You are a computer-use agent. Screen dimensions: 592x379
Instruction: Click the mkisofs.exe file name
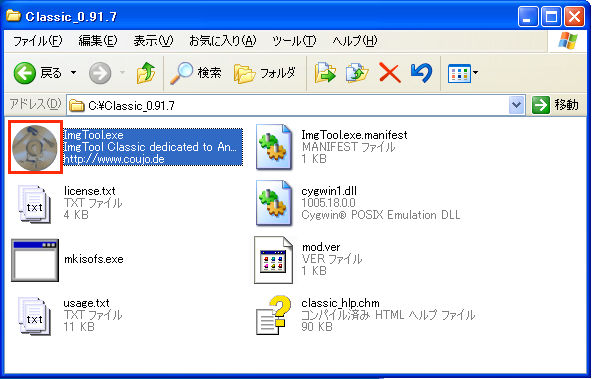point(94,259)
